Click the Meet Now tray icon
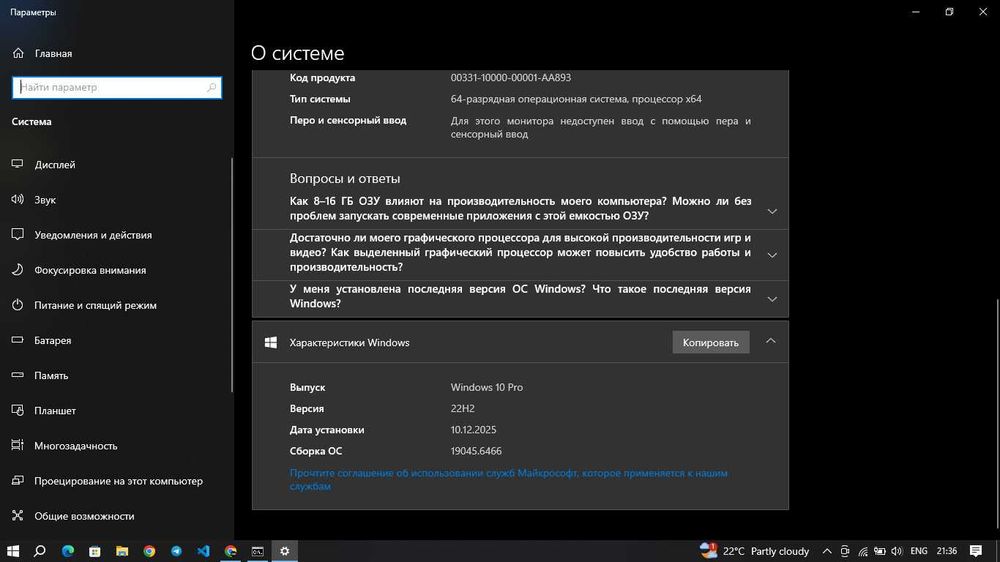Screen dimensions: 1000x562 pos(844,551)
